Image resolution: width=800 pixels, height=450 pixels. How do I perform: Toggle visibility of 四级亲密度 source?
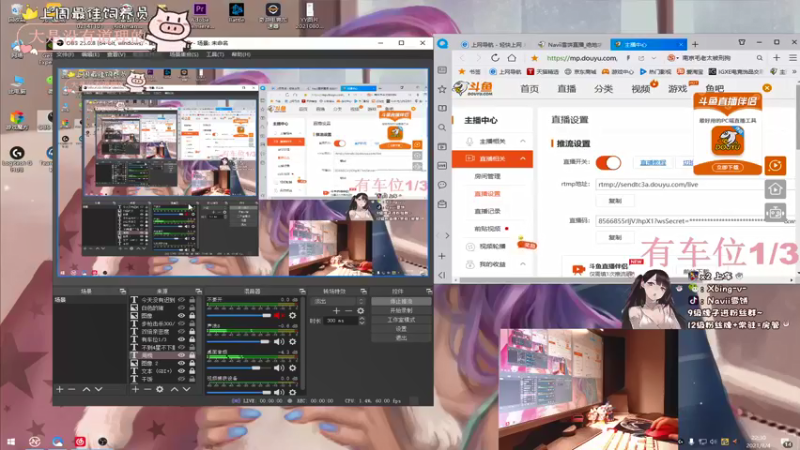click(181, 332)
